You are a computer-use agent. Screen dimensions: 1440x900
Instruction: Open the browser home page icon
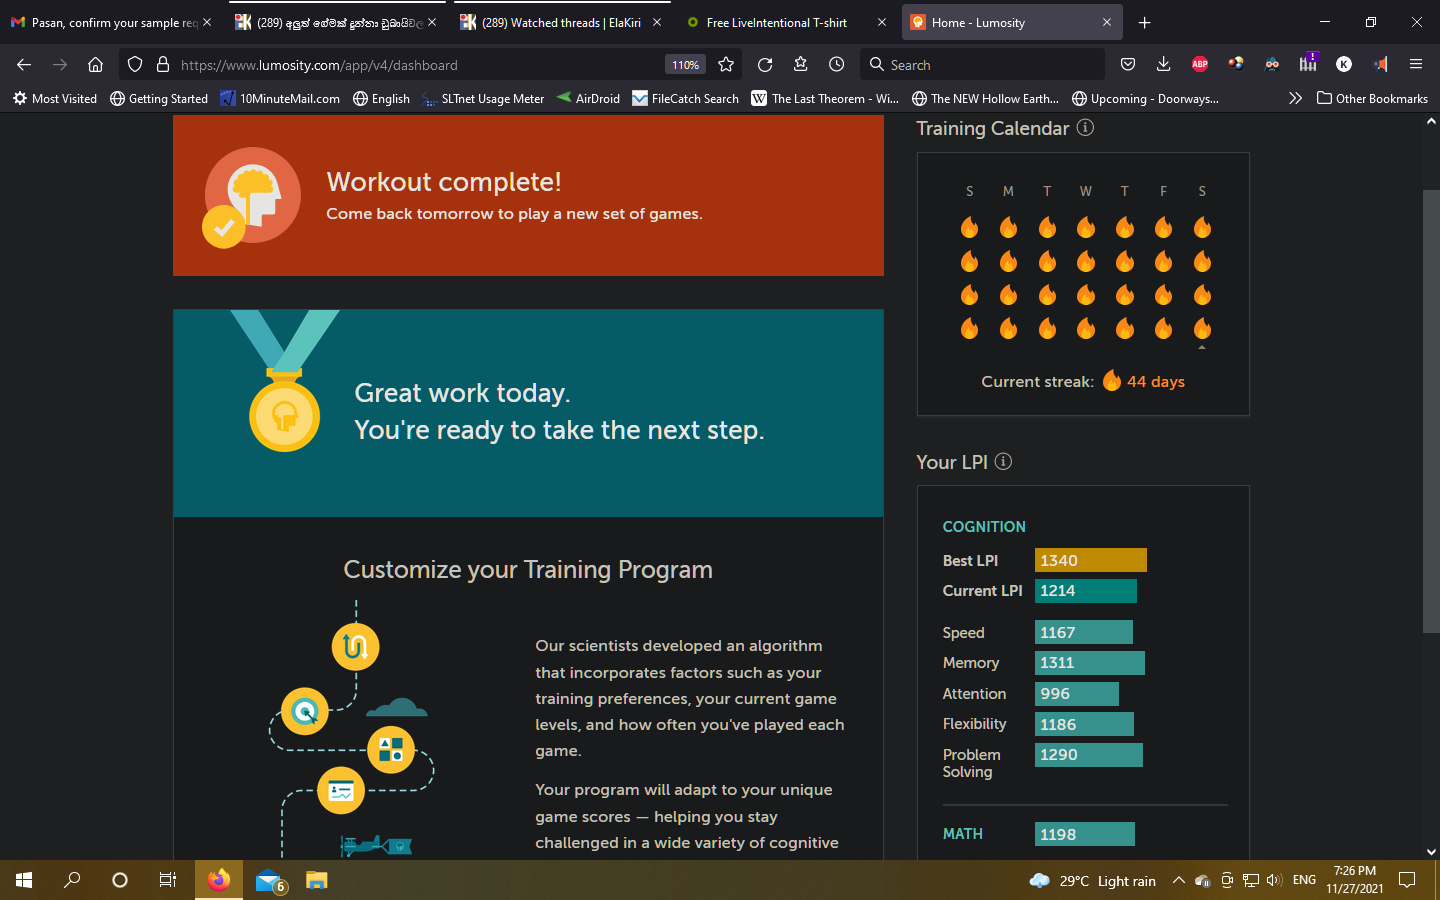coord(95,65)
